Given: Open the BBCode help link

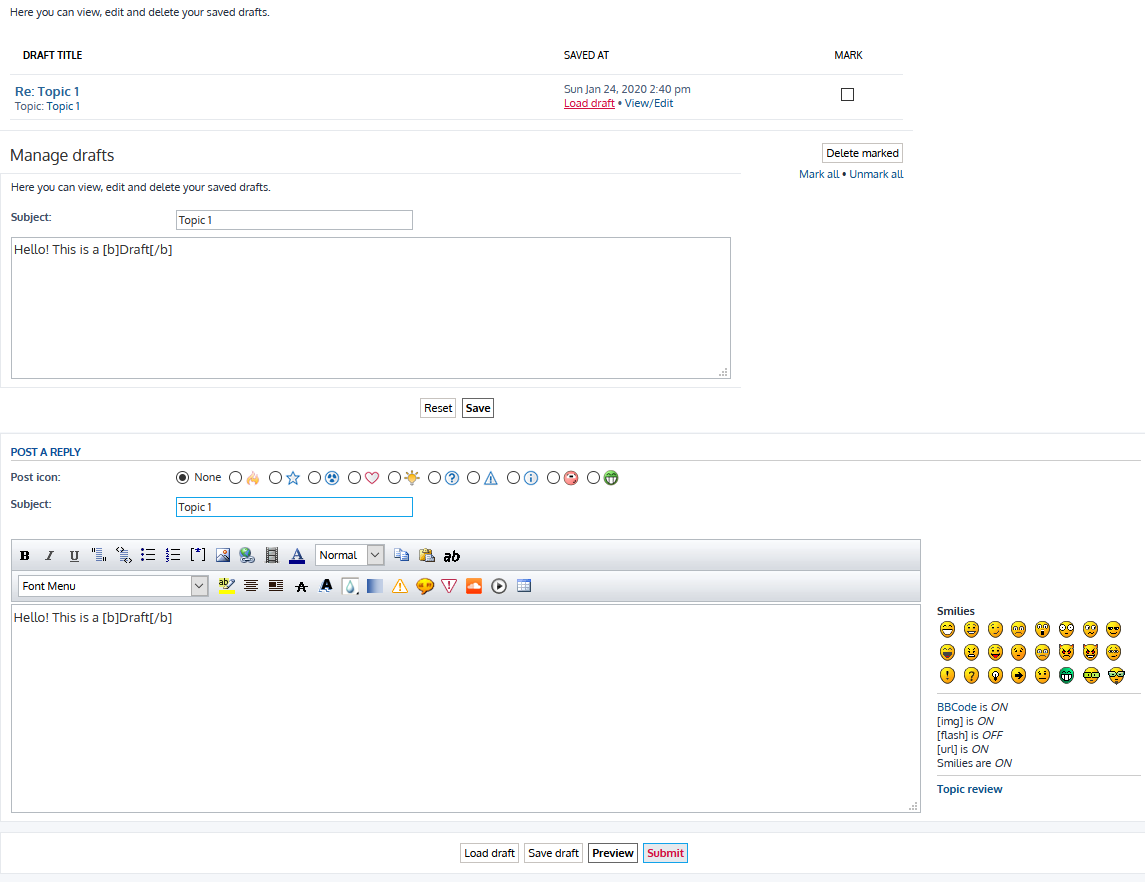Looking at the screenshot, I should [957, 707].
